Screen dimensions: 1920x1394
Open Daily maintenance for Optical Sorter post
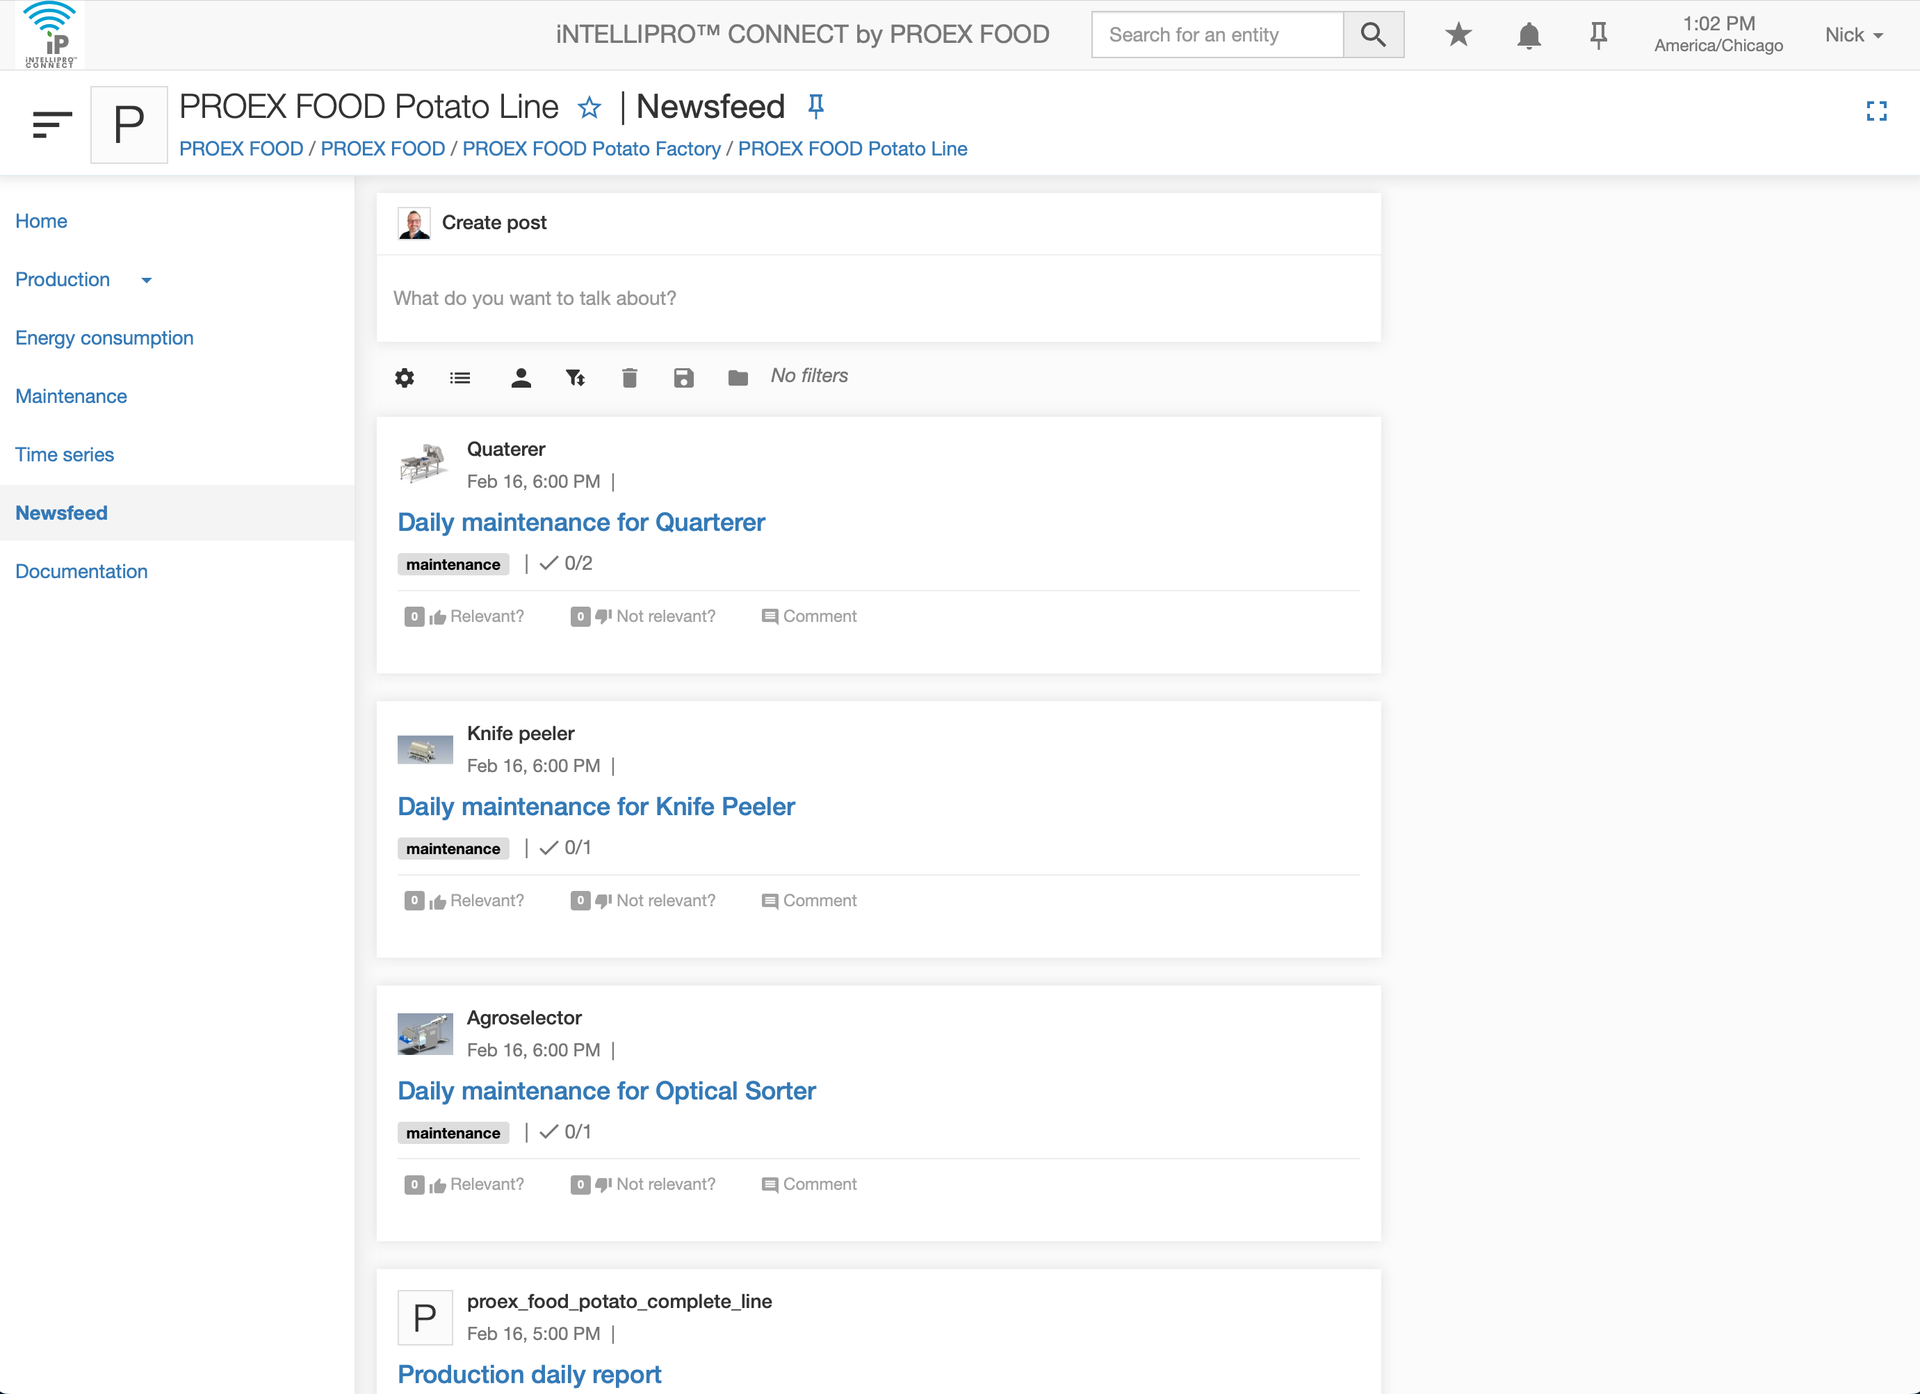coord(606,1090)
